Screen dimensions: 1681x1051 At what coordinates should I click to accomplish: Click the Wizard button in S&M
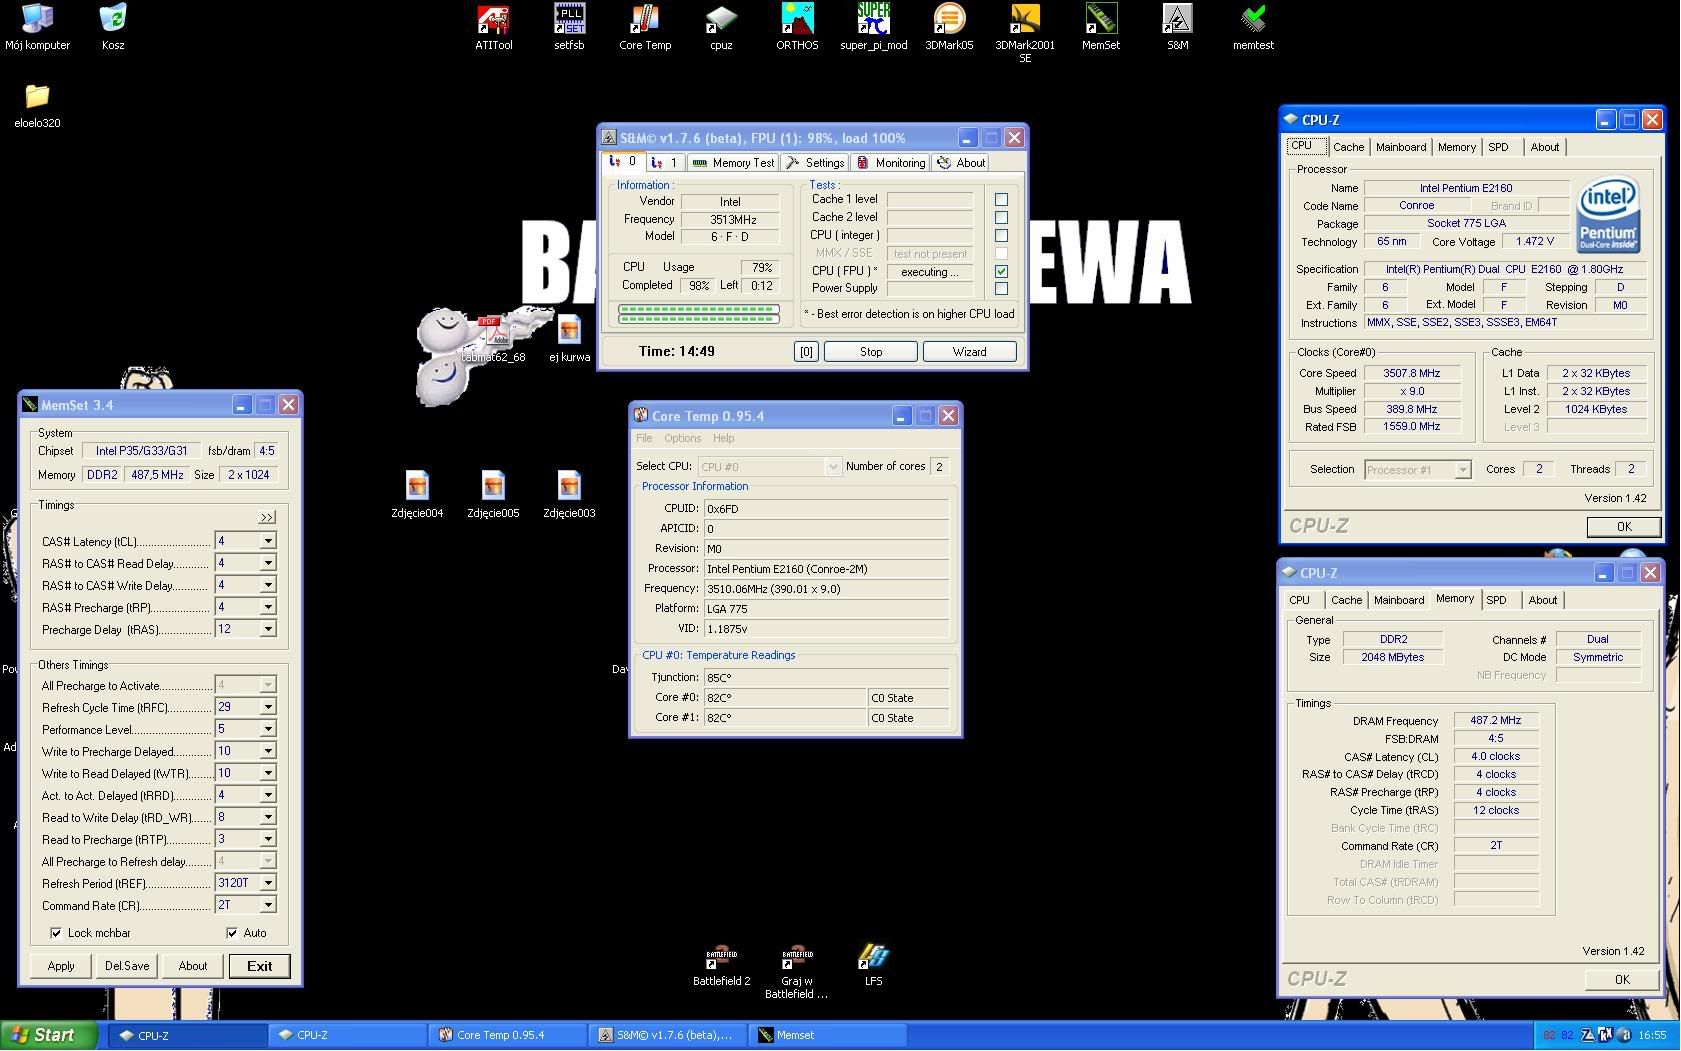[969, 352]
